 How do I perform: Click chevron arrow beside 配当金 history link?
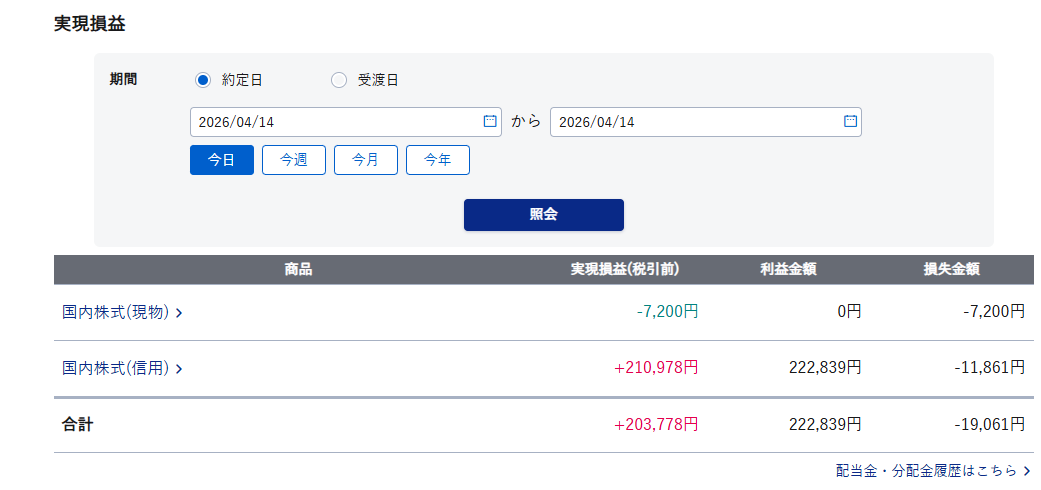coord(1027,470)
